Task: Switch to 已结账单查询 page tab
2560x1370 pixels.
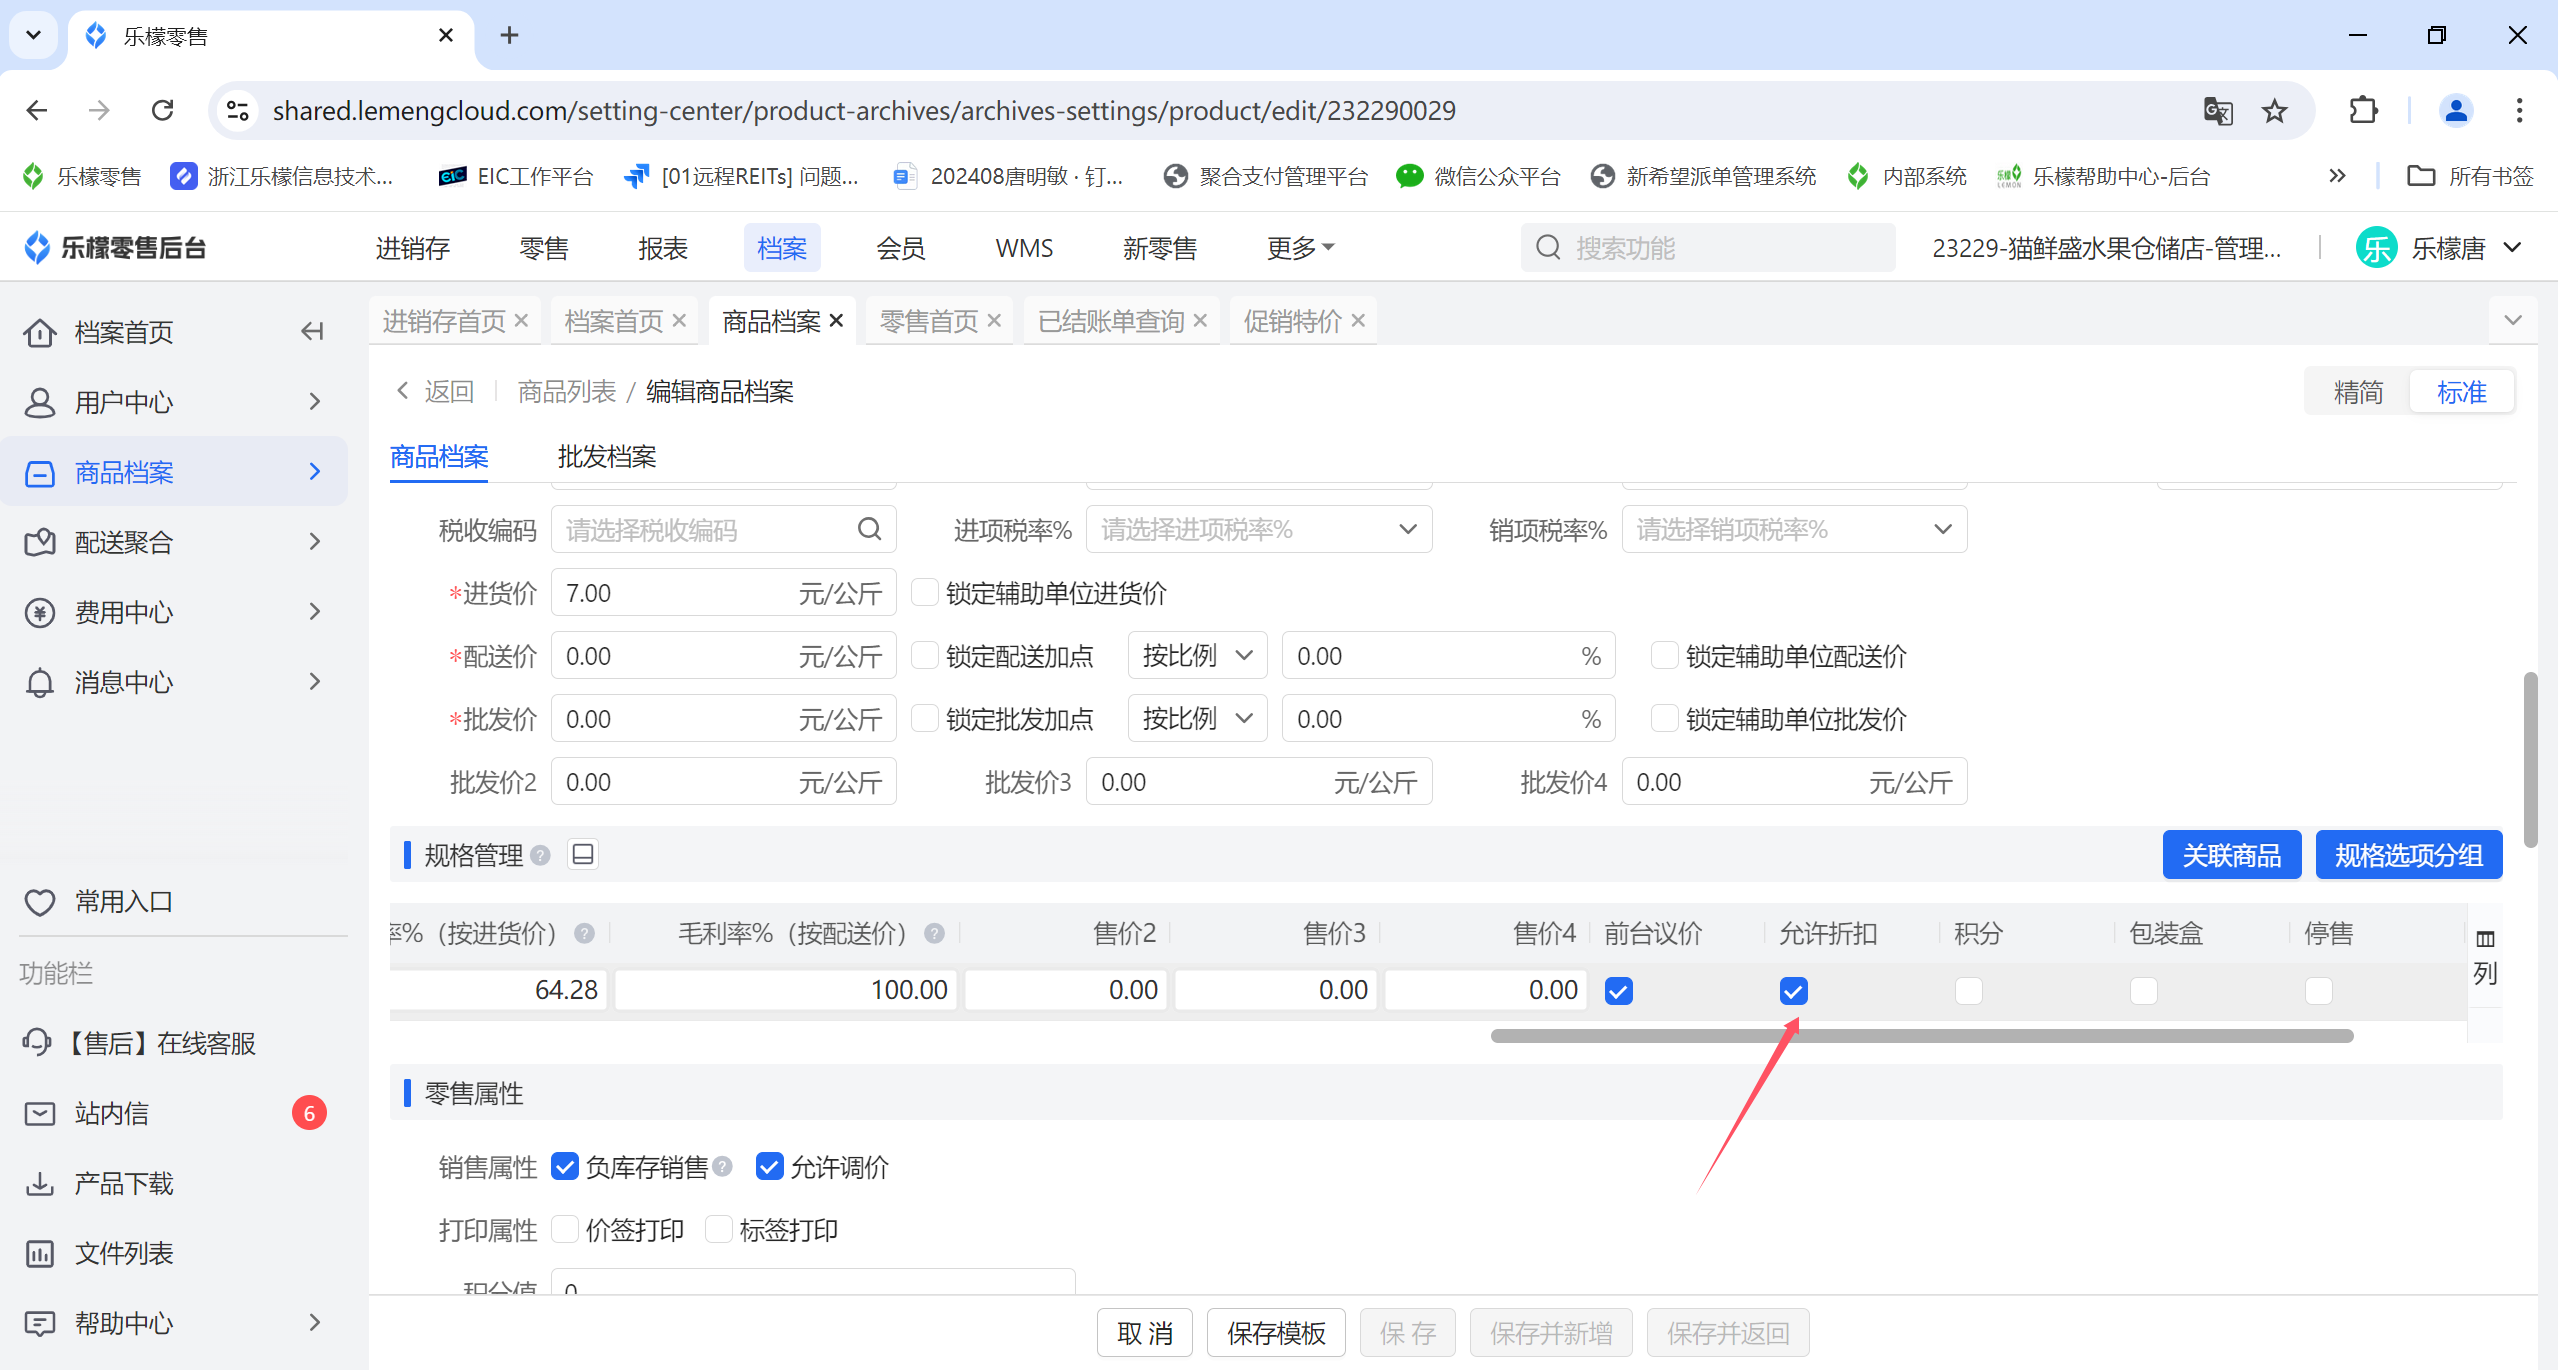Action: (x=1111, y=320)
